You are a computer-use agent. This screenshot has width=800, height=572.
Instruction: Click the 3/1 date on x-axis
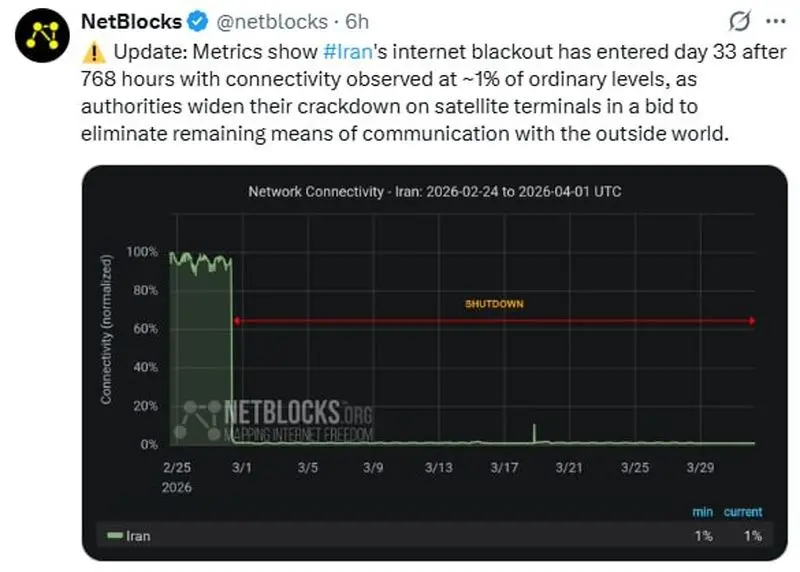pyautogui.click(x=244, y=466)
